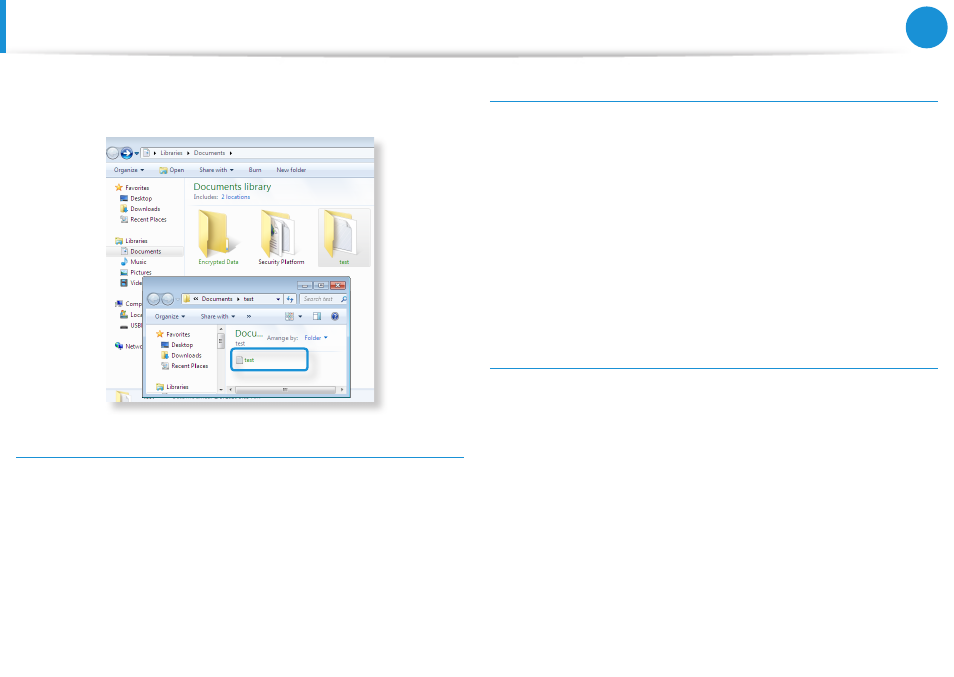This screenshot has height=677, width=954.
Task: Maximize the test window
Action: pyautogui.click(x=321, y=286)
